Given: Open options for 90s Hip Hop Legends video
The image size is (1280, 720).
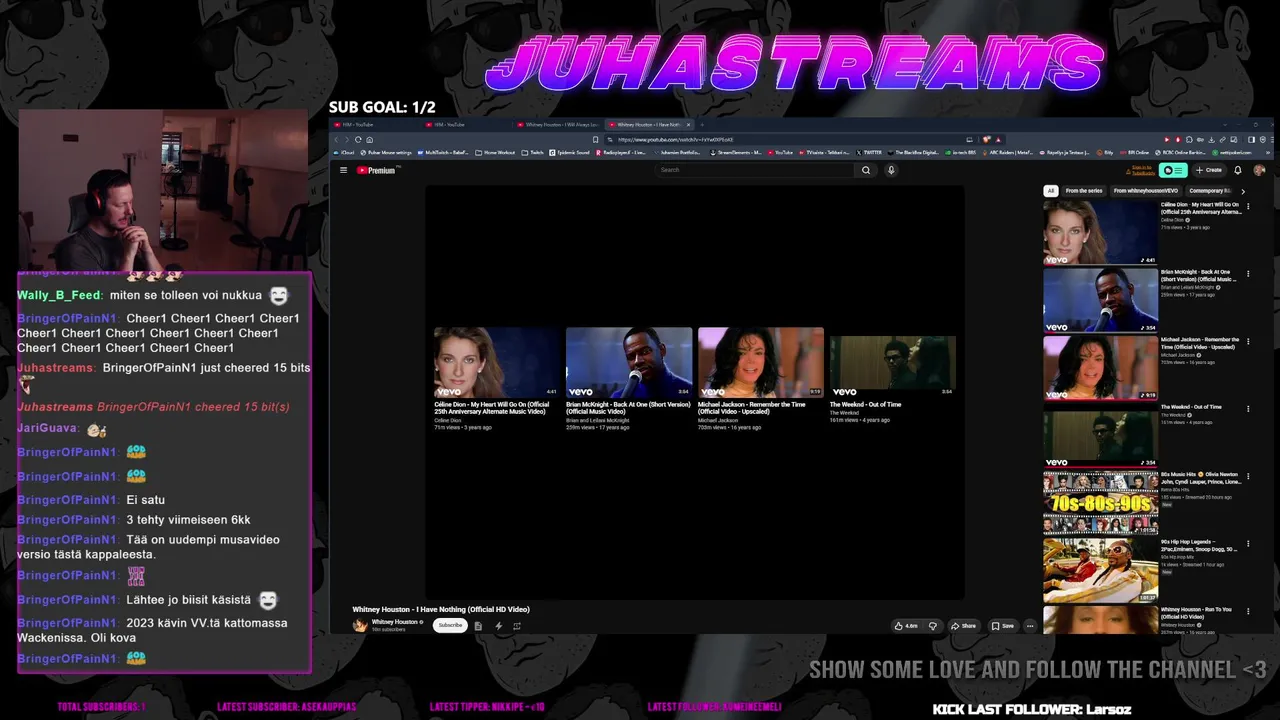Looking at the screenshot, I should [x=1247, y=543].
